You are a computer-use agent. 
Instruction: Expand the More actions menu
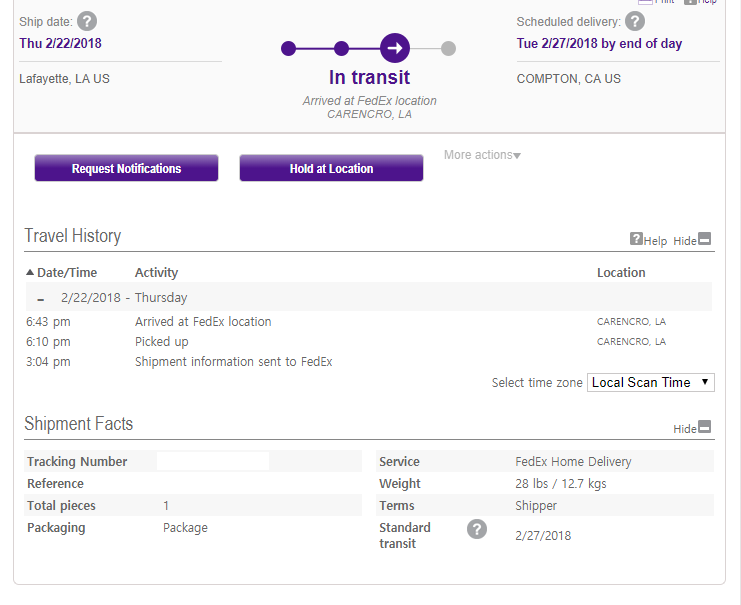click(x=483, y=155)
